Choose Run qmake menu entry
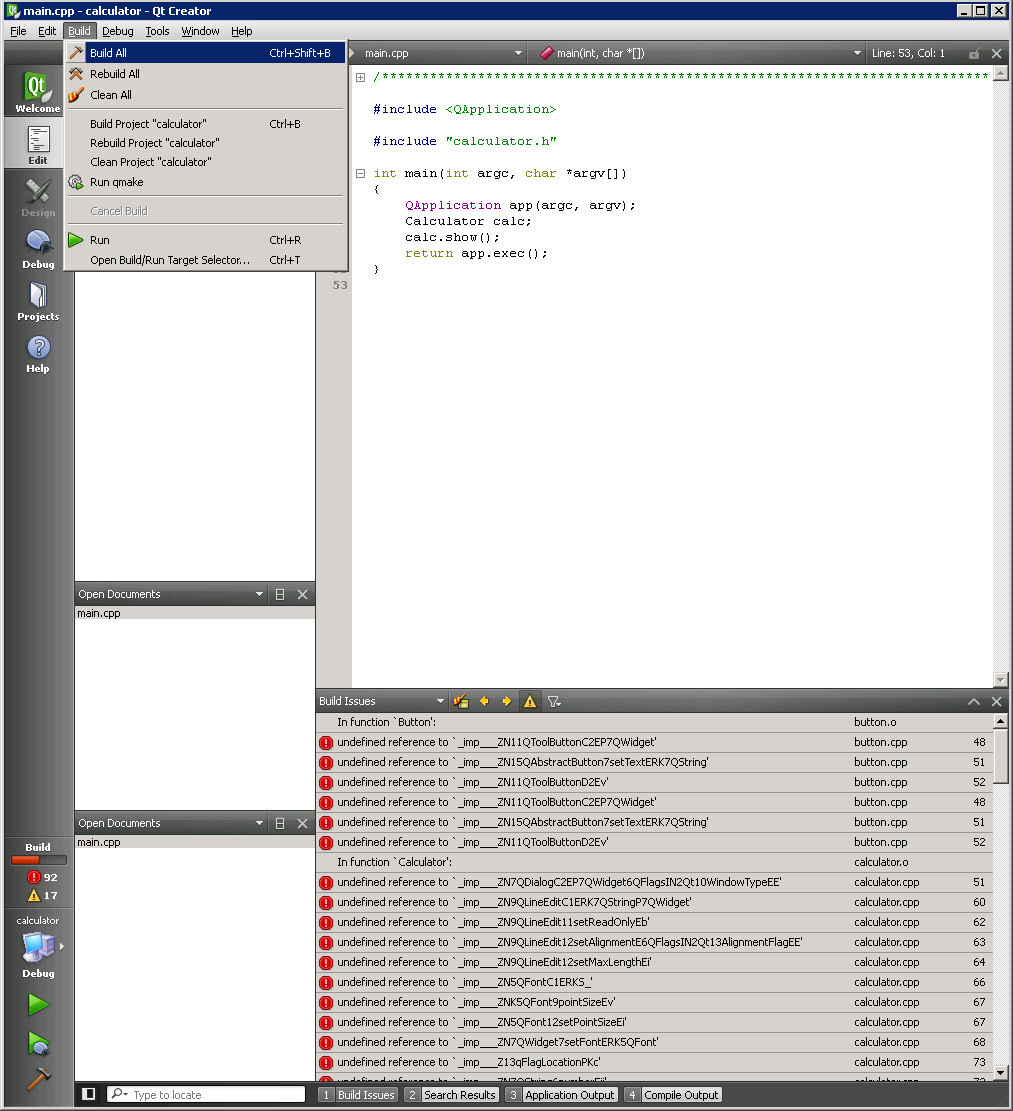Screen dimensions: 1013x1111 point(206,182)
